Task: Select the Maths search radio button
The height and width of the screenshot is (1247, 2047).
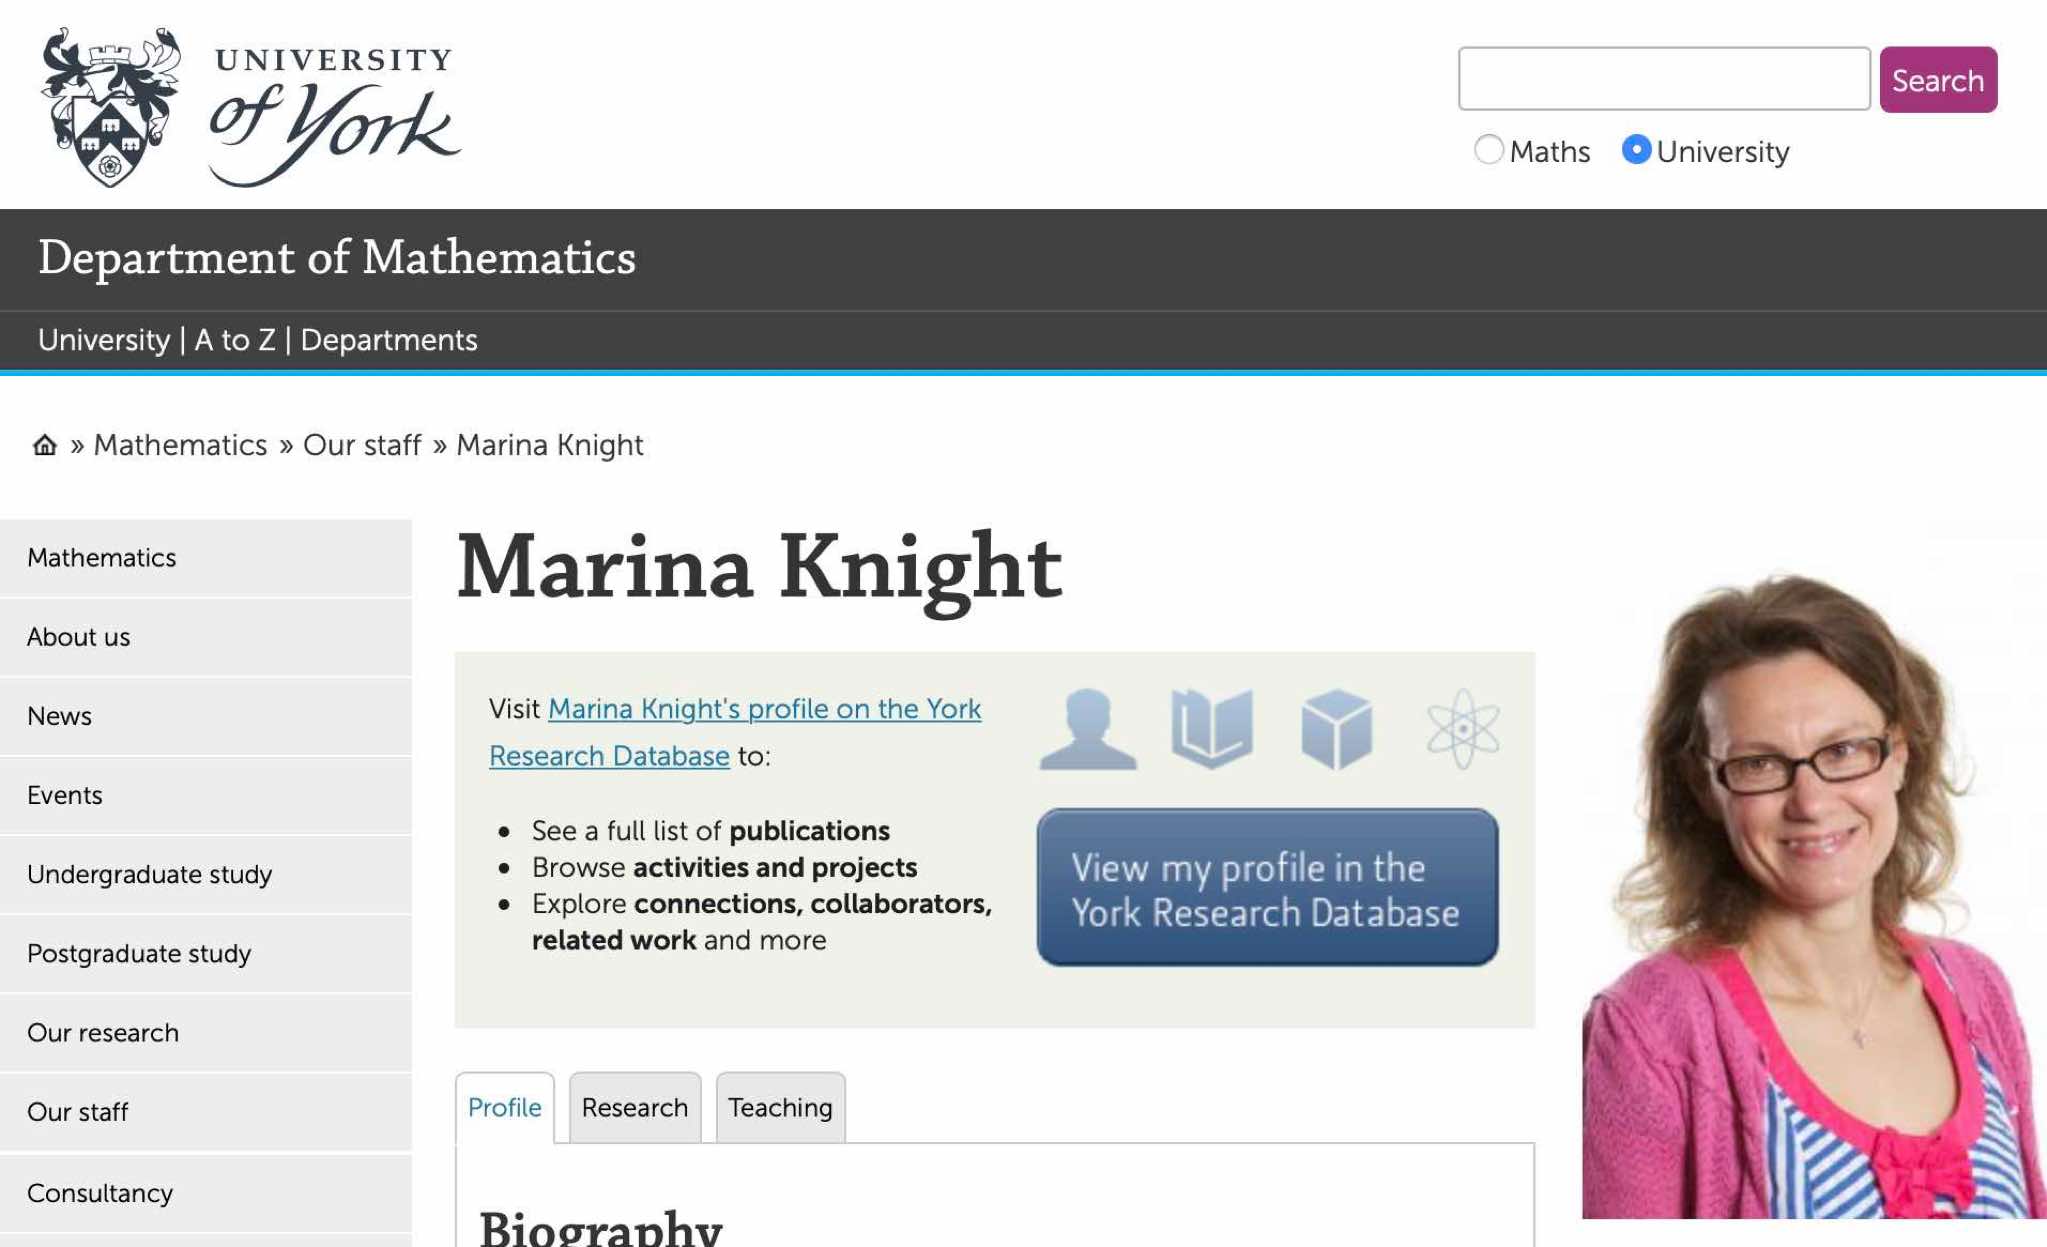Action: click(1488, 150)
